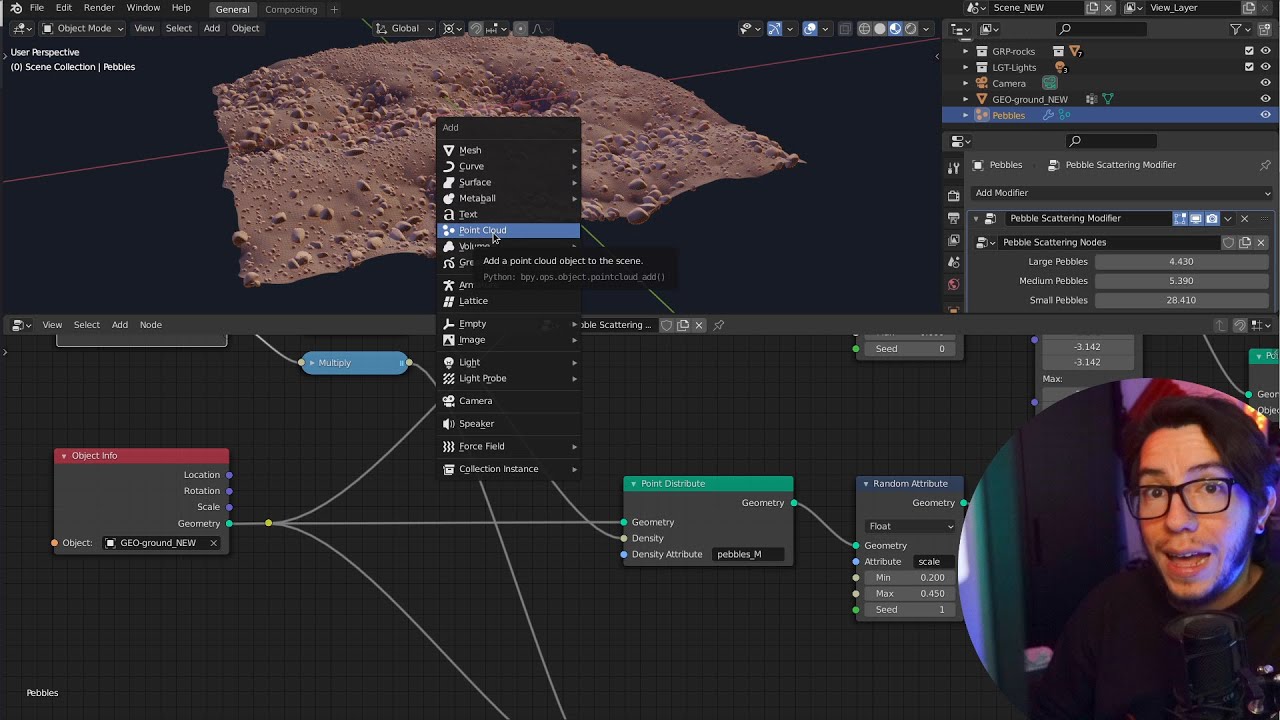Hide the Camera object in viewport

point(1265,83)
